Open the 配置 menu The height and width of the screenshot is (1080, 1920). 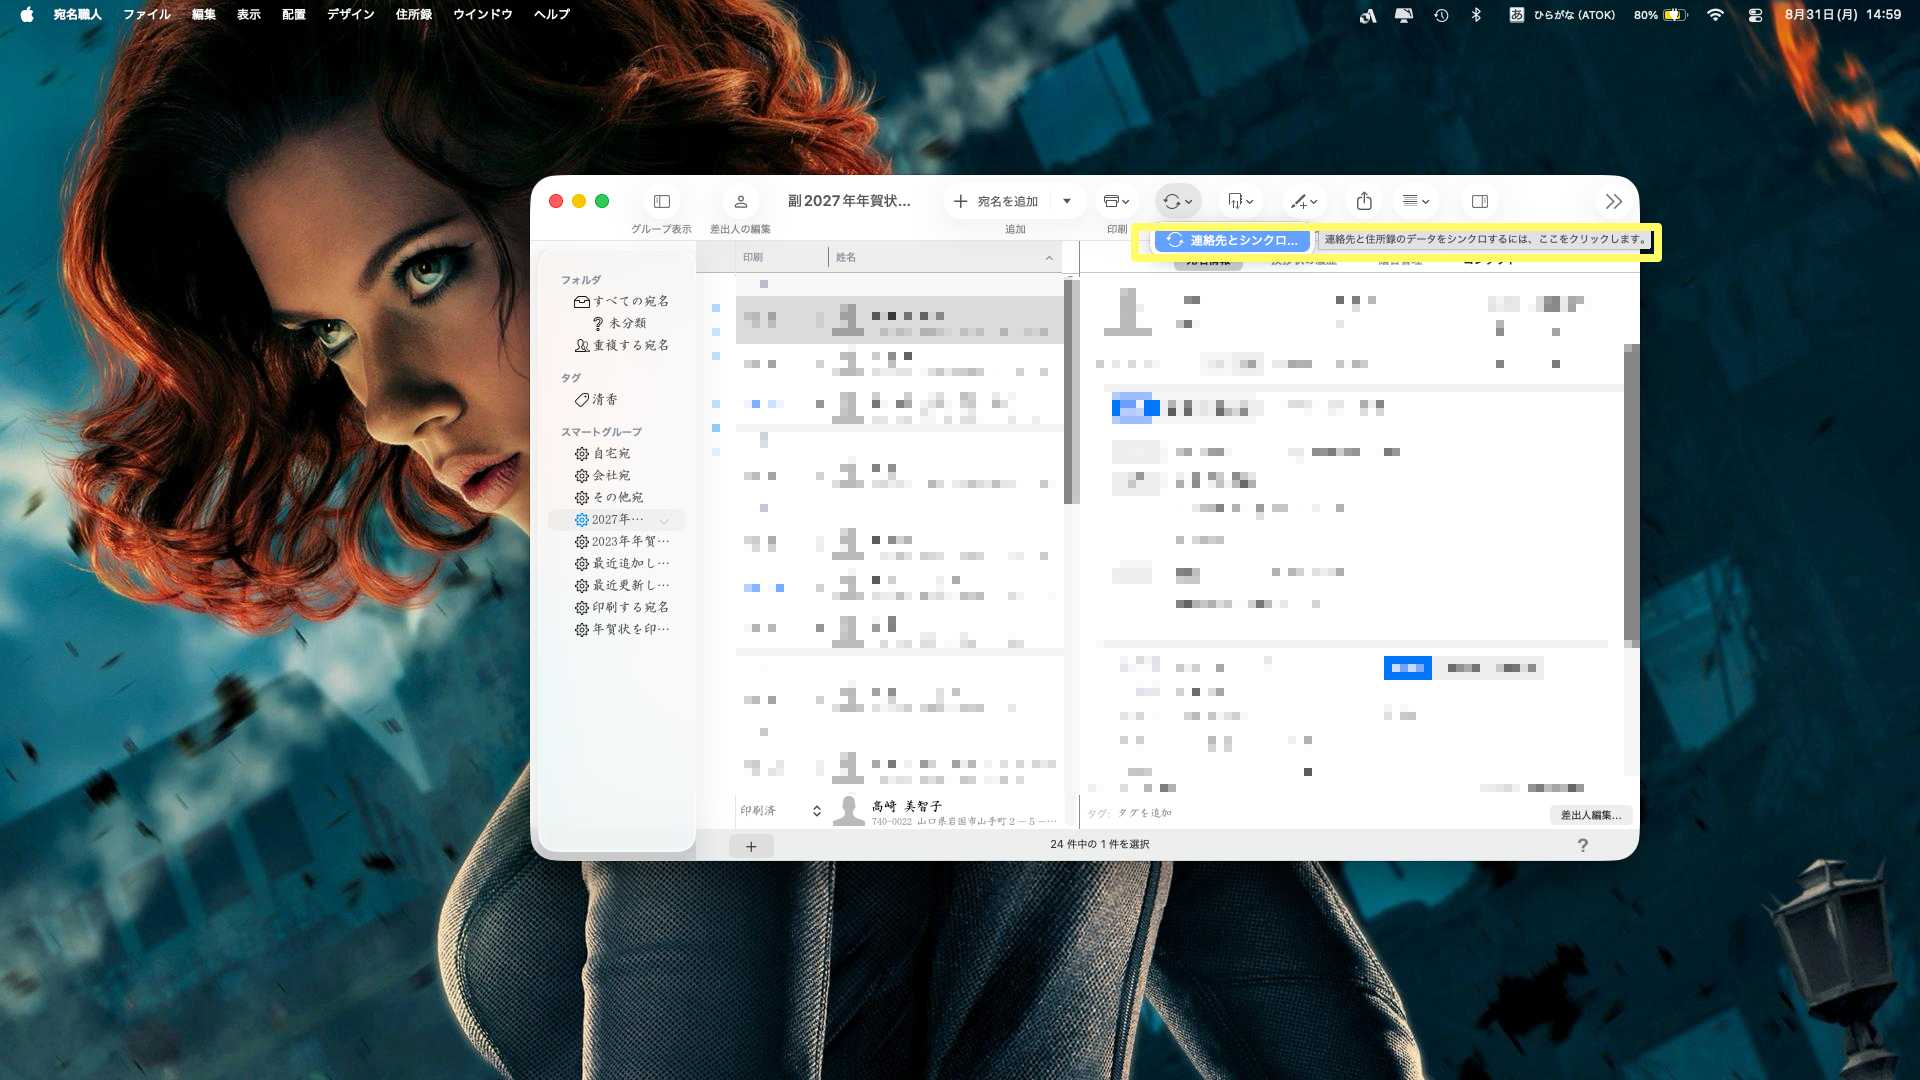pyautogui.click(x=293, y=15)
